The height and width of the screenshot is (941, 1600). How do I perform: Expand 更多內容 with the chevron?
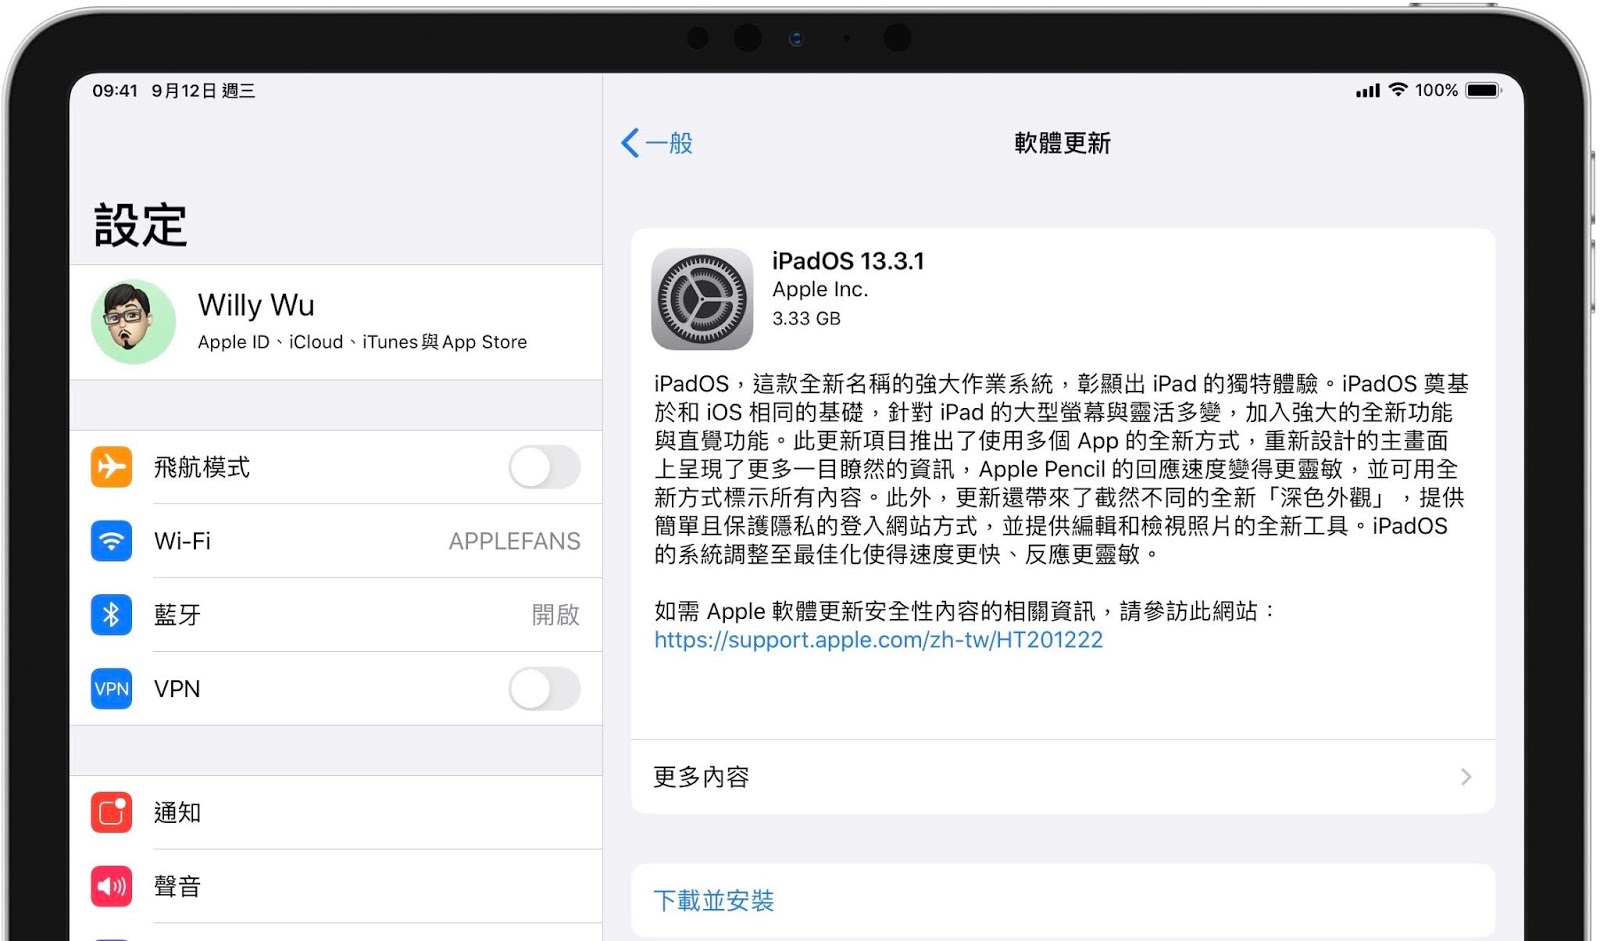click(x=1466, y=777)
